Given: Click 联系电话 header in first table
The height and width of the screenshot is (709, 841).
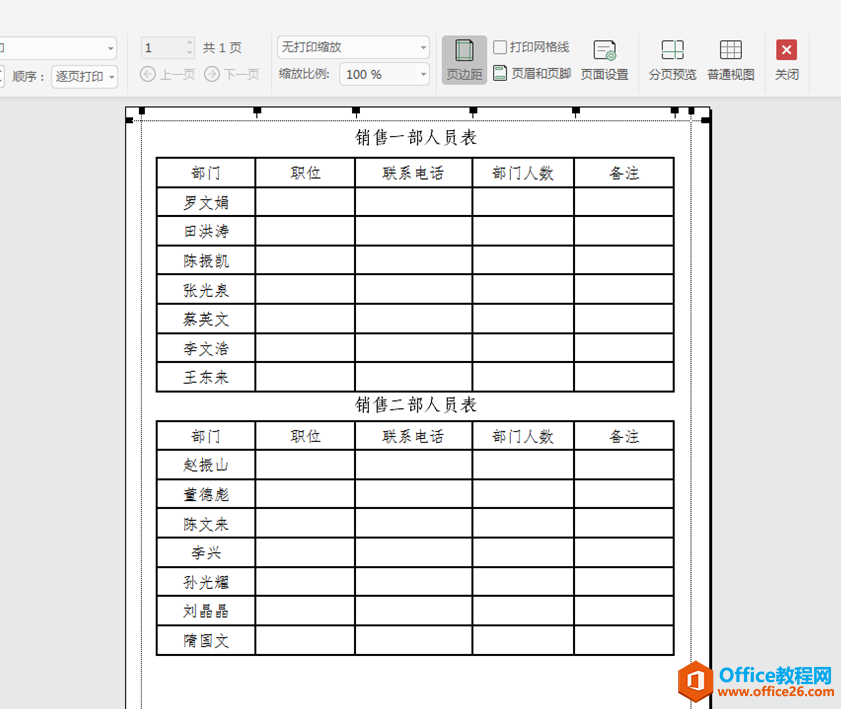Looking at the screenshot, I should tap(414, 173).
